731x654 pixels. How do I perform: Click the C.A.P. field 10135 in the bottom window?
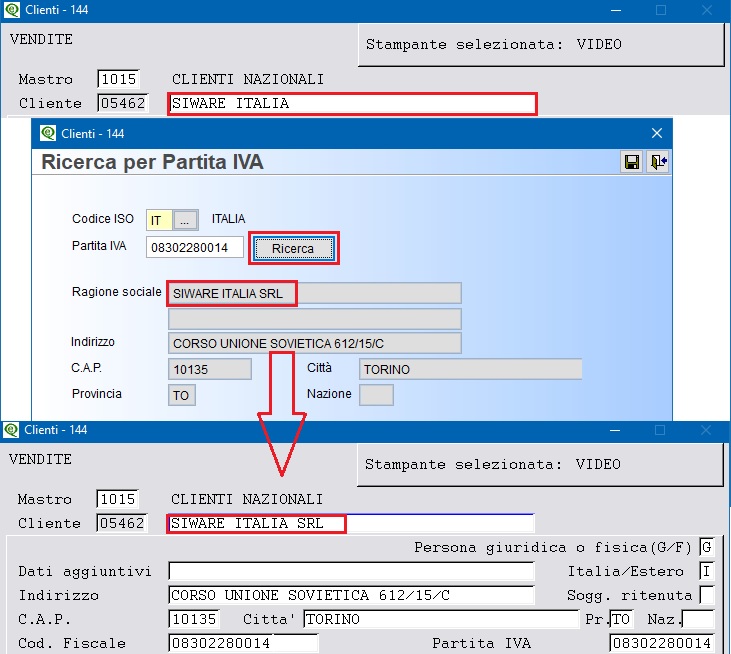click(194, 619)
